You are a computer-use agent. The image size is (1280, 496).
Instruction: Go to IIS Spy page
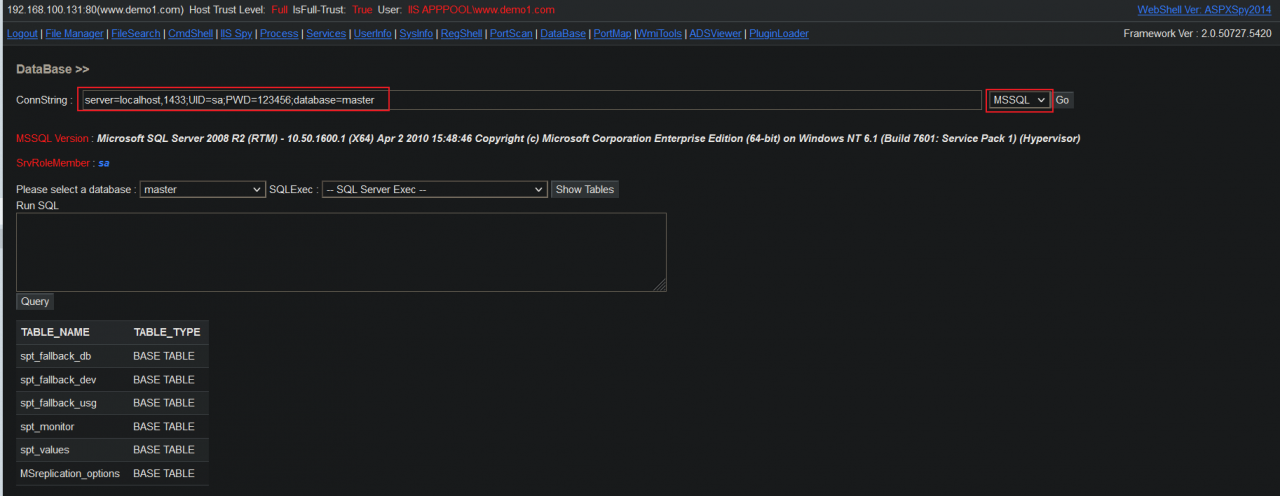[236, 33]
